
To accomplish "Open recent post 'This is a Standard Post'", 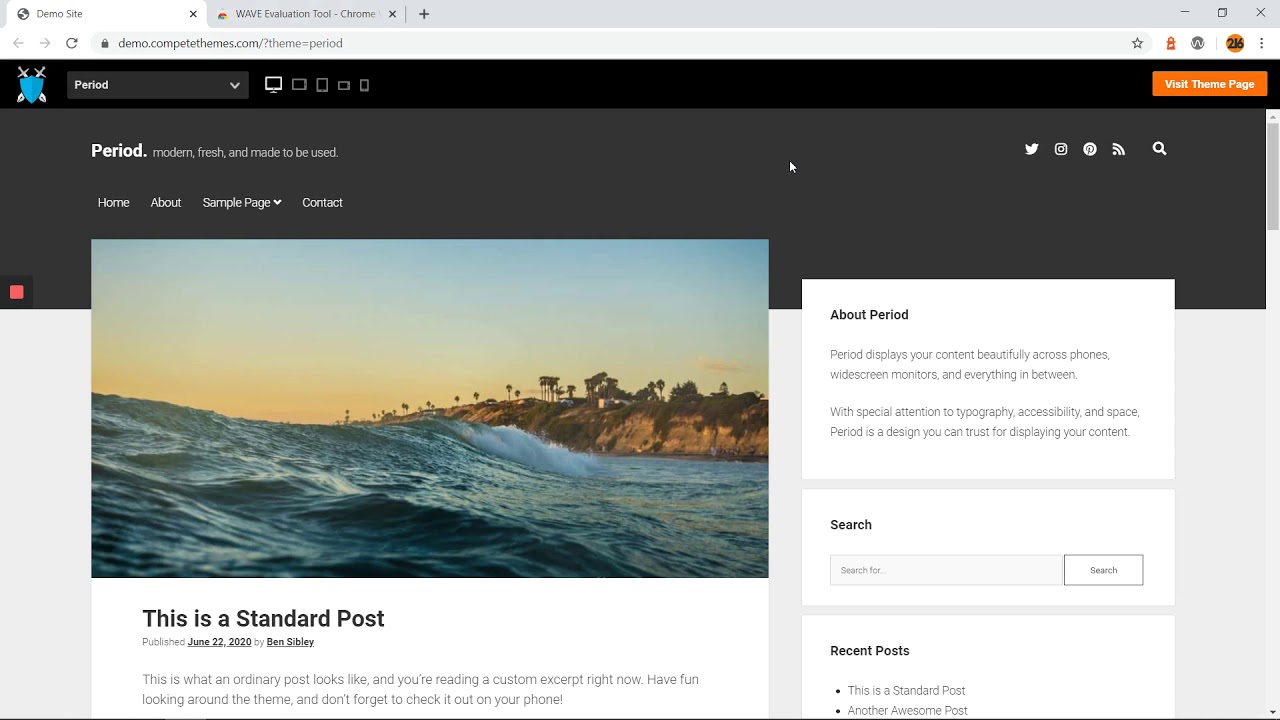I will 906,691.
